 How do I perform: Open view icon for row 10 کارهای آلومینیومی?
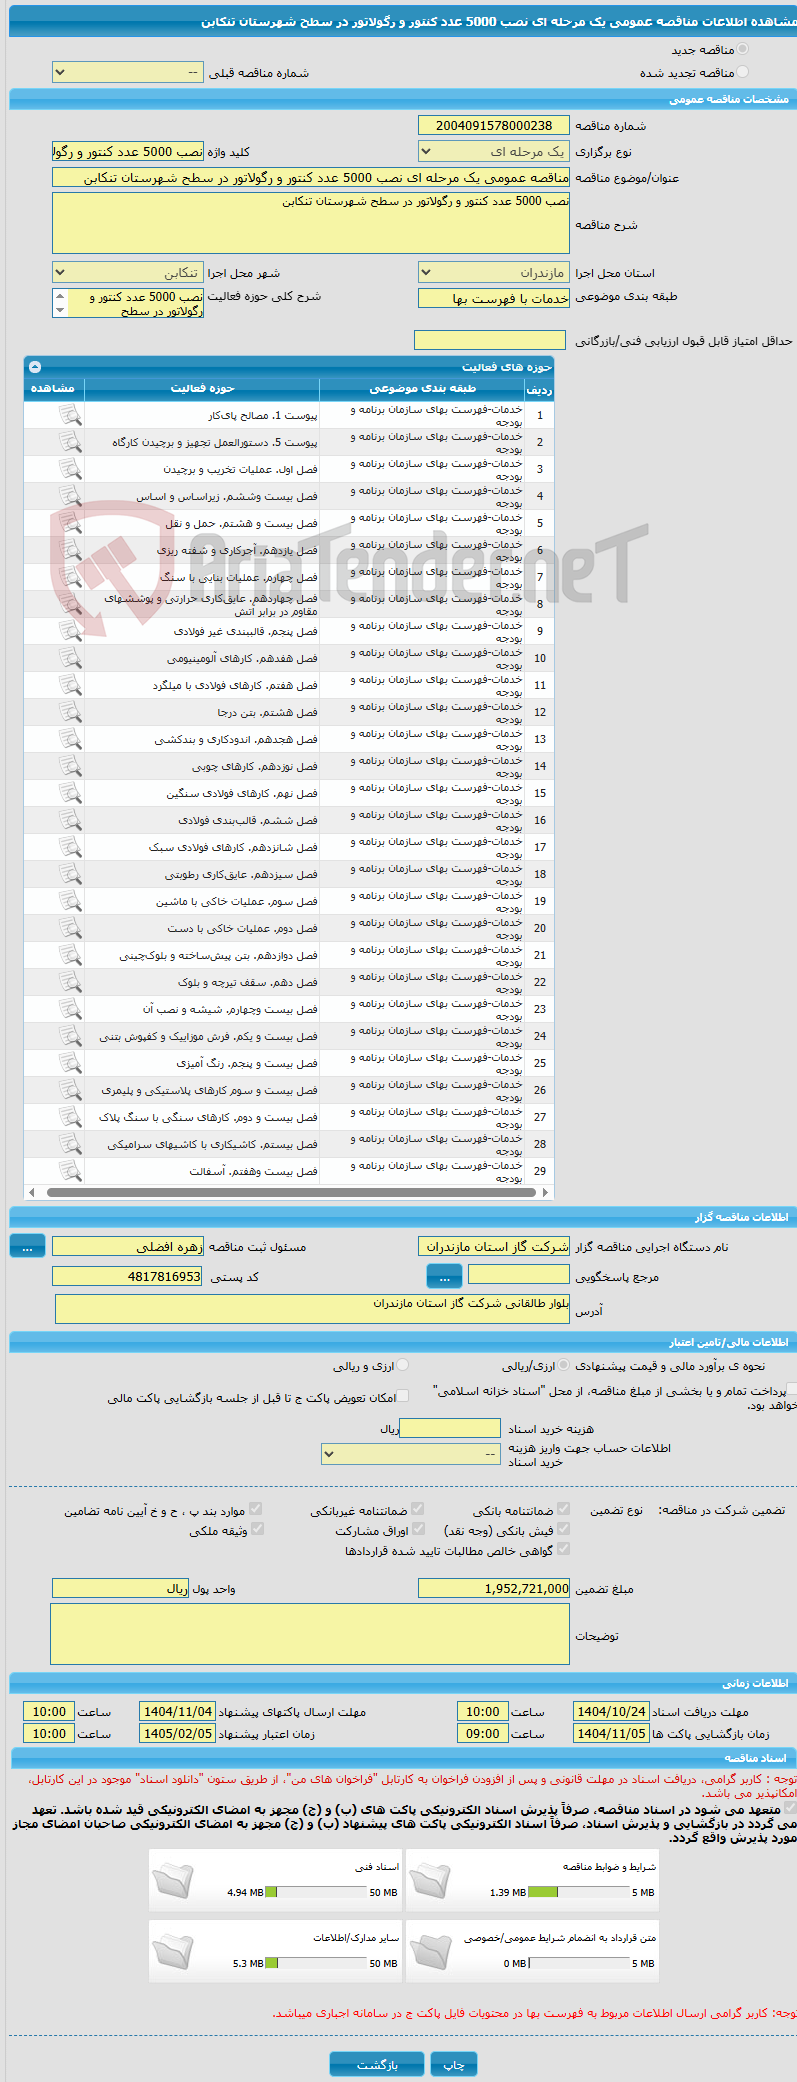tap(70, 658)
